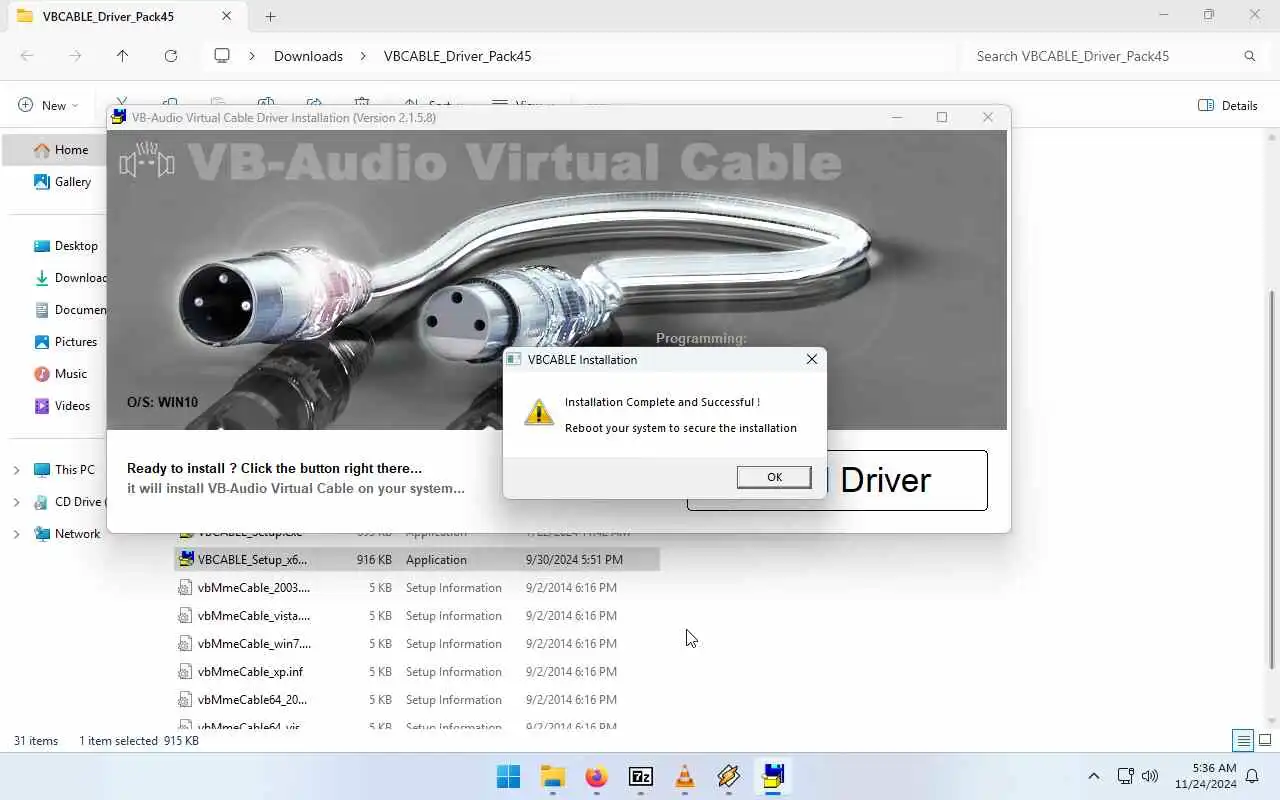1280x800 pixels.
Task: Click the Explorer vertical scrollbar
Action: [x=1272, y=480]
